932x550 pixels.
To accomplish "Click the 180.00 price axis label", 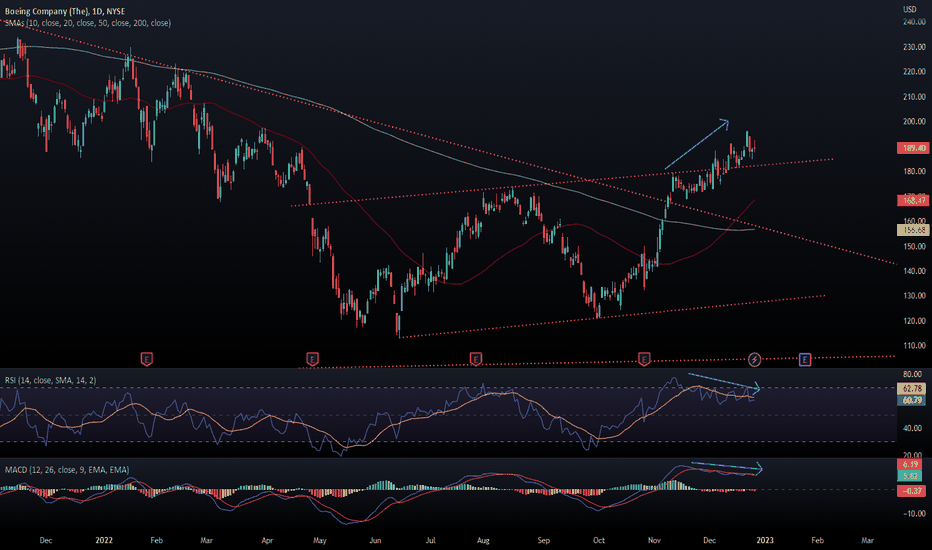I will pos(914,171).
